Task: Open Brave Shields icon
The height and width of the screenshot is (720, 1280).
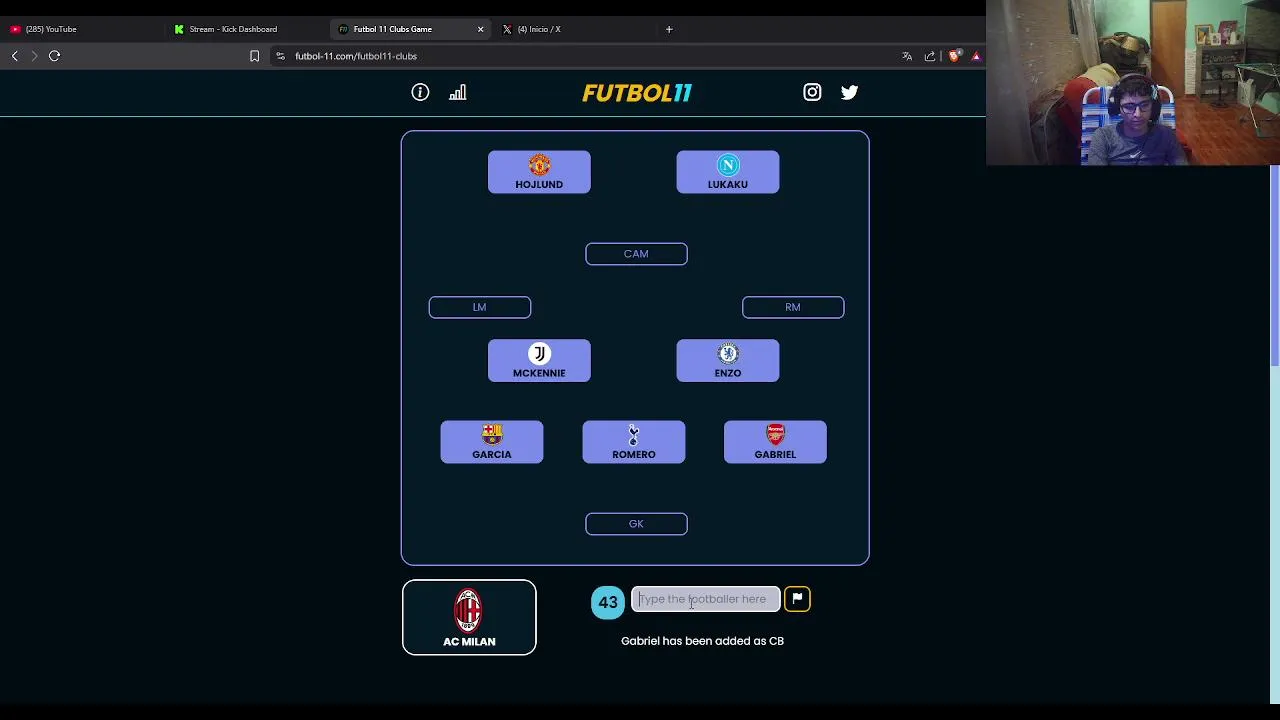Action: click(x=954, y=56)
